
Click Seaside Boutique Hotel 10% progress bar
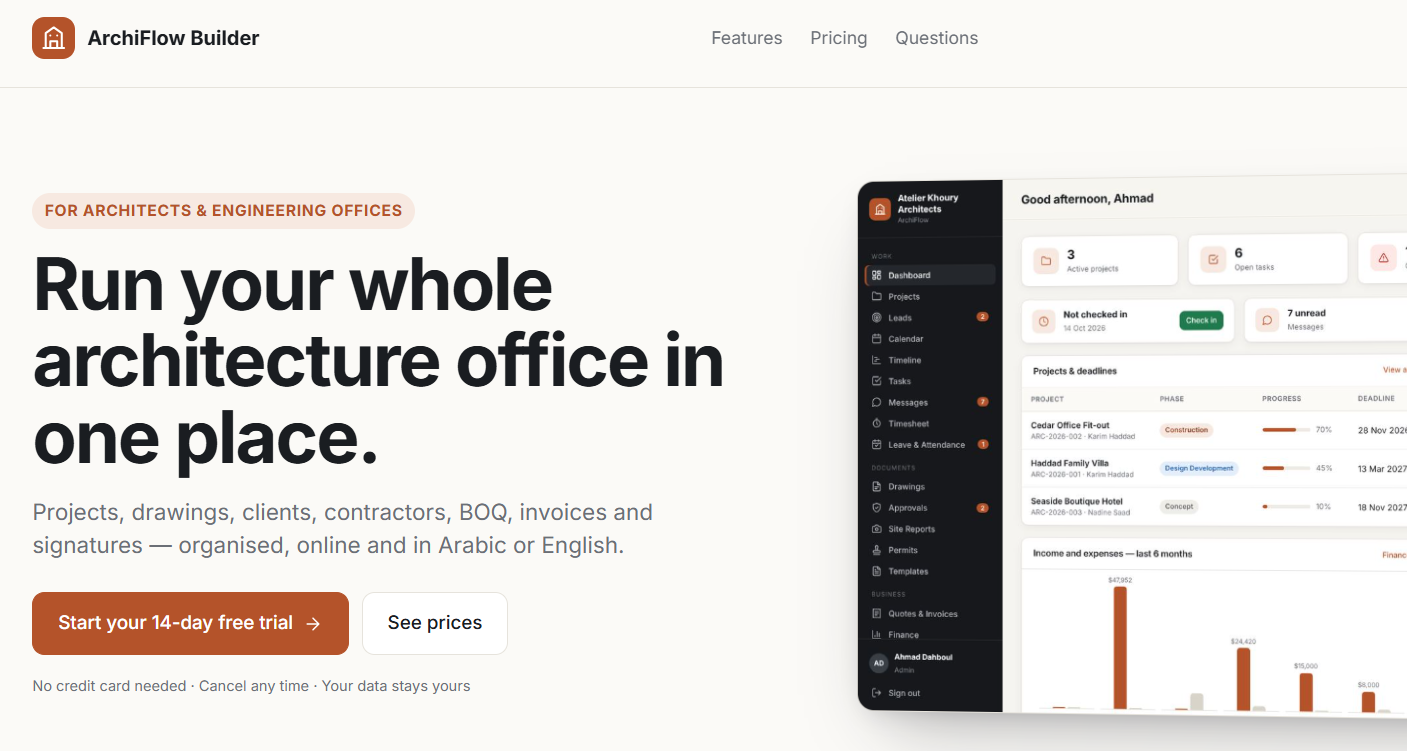(x=1286, y=507)
